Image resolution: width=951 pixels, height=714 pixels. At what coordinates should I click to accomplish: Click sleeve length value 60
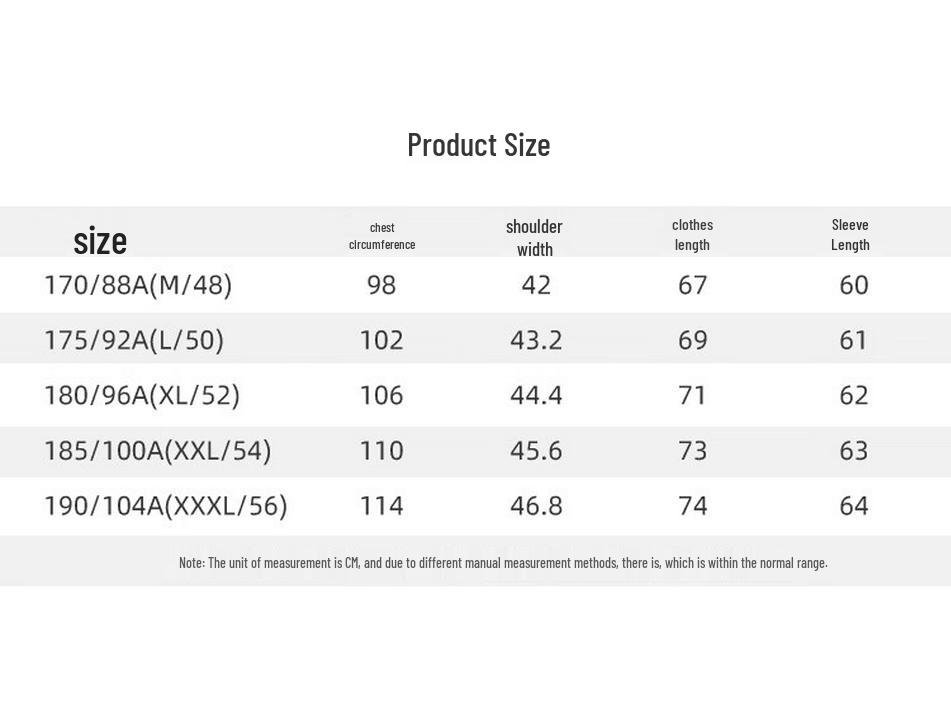[854, 286]
